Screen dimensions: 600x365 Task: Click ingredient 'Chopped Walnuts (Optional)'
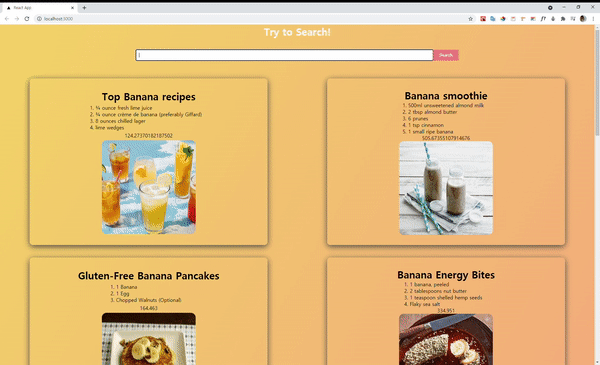[x=148, y=300]
